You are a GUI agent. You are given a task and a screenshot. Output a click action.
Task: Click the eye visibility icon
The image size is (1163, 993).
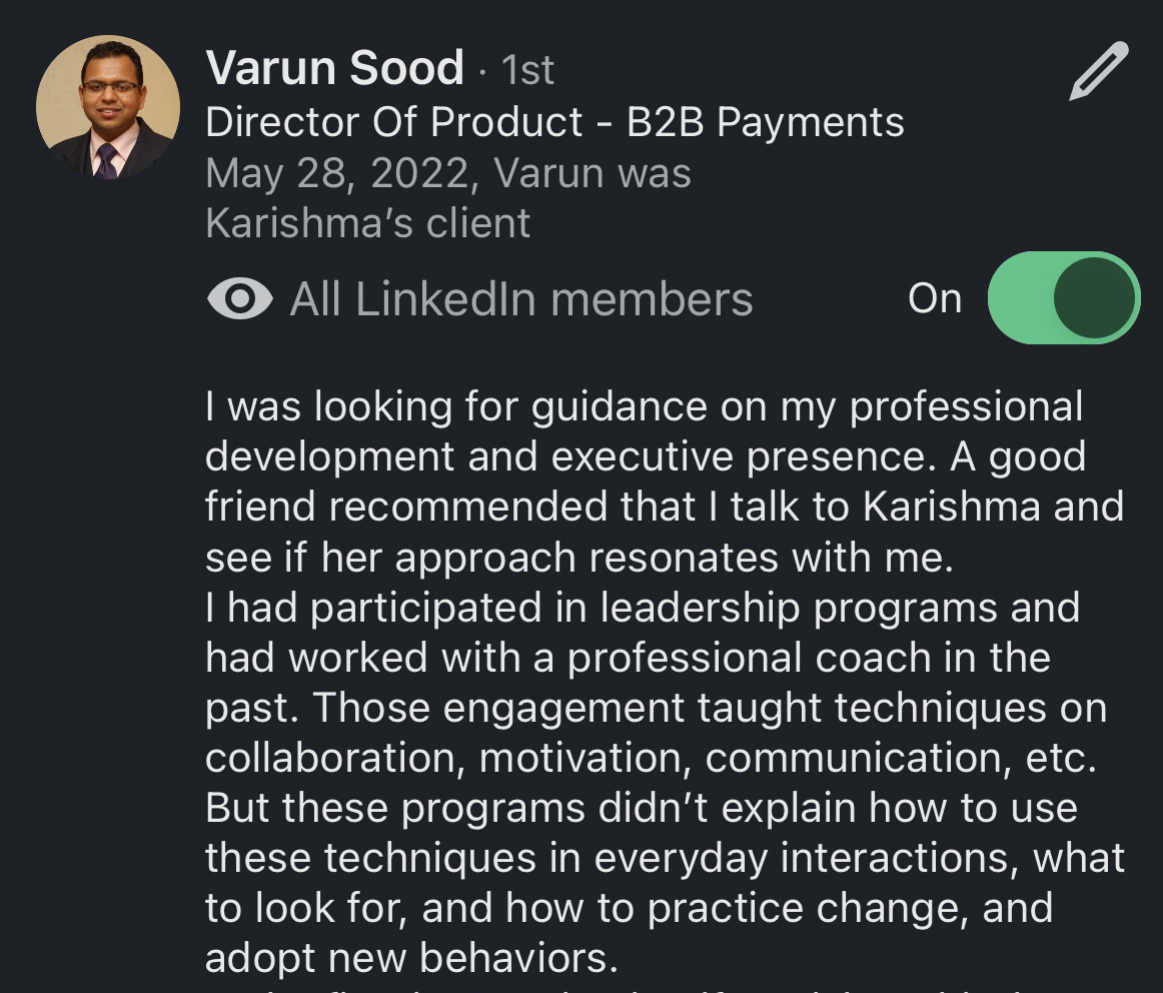(x=239, y=299)
